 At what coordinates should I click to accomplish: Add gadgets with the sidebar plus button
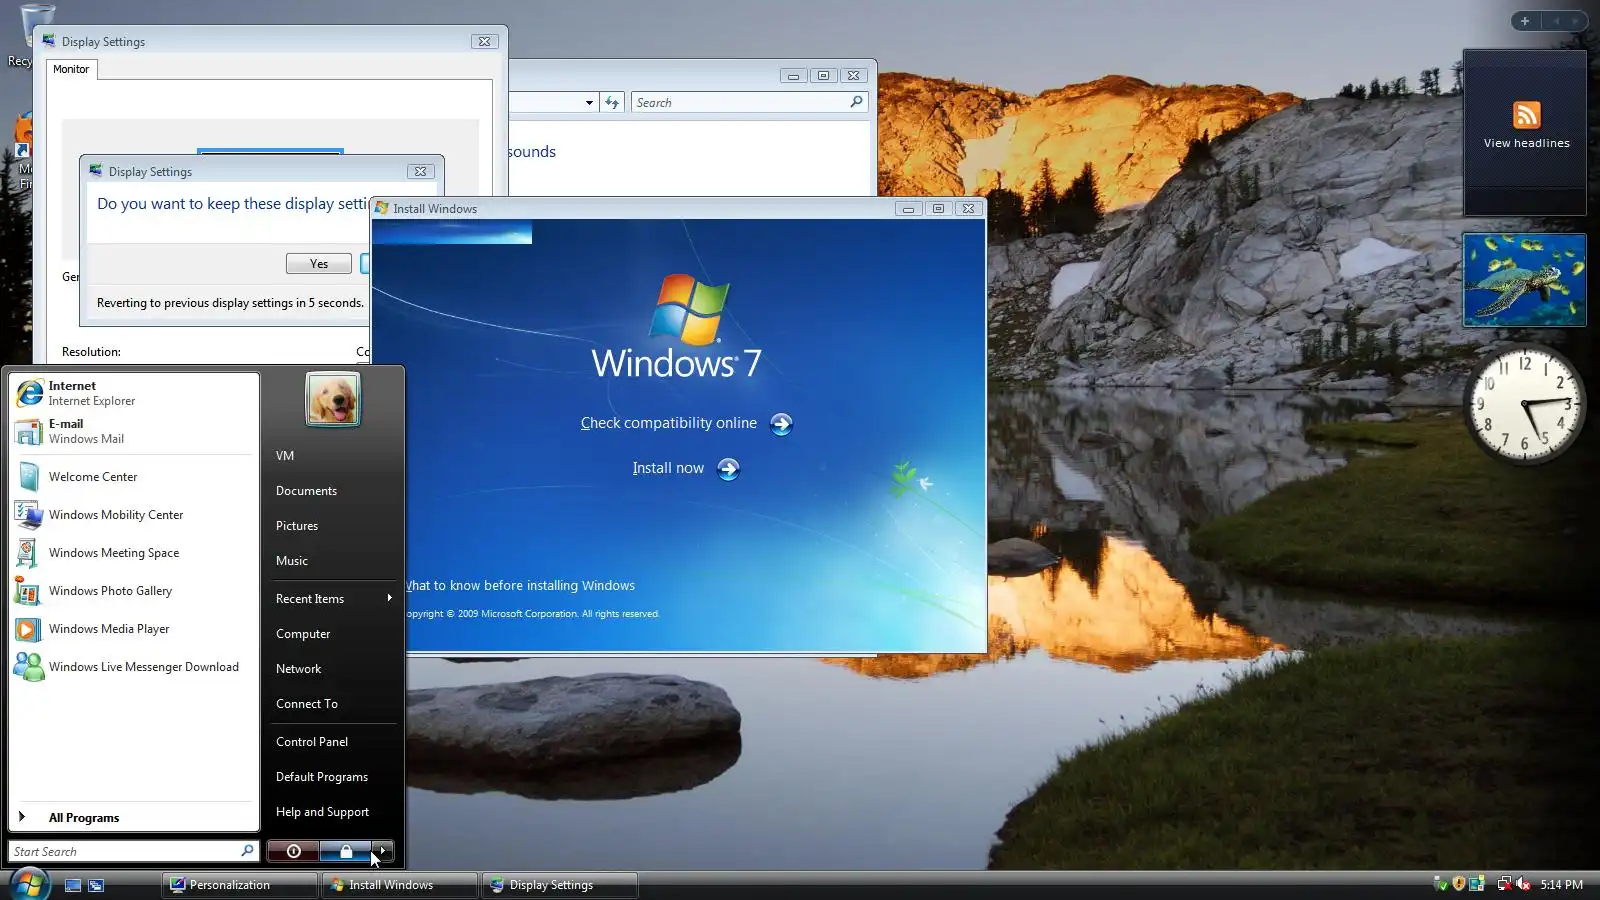tap(1525, 21)
